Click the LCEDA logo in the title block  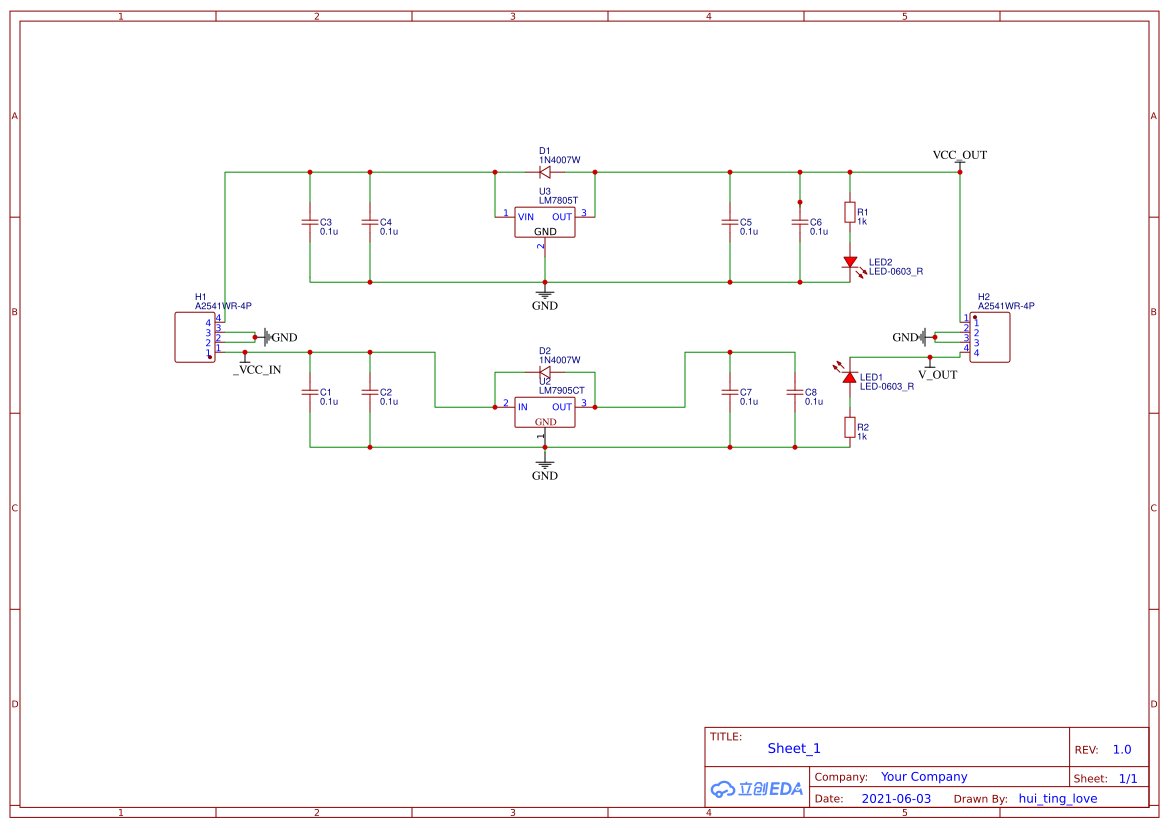(757, 788)
